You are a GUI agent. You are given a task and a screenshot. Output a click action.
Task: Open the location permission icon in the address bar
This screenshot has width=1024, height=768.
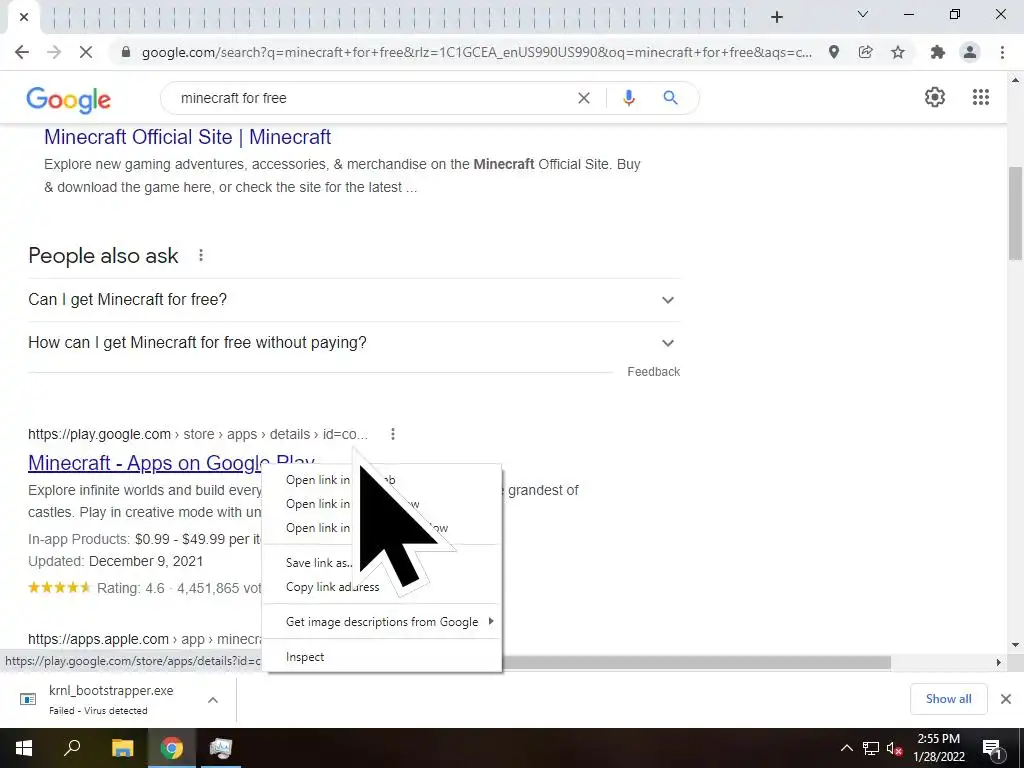coord(834,52)
